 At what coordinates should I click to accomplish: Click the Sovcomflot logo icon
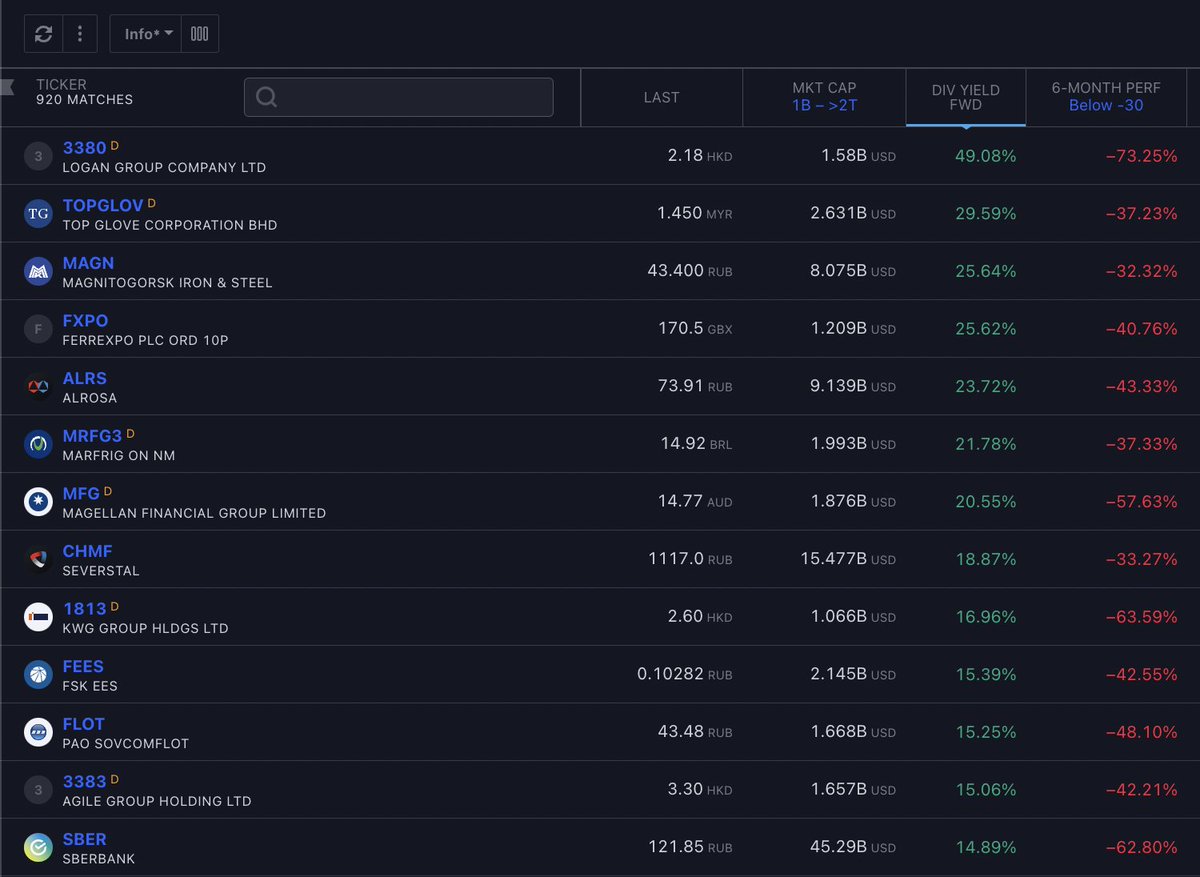coord(38,733)
